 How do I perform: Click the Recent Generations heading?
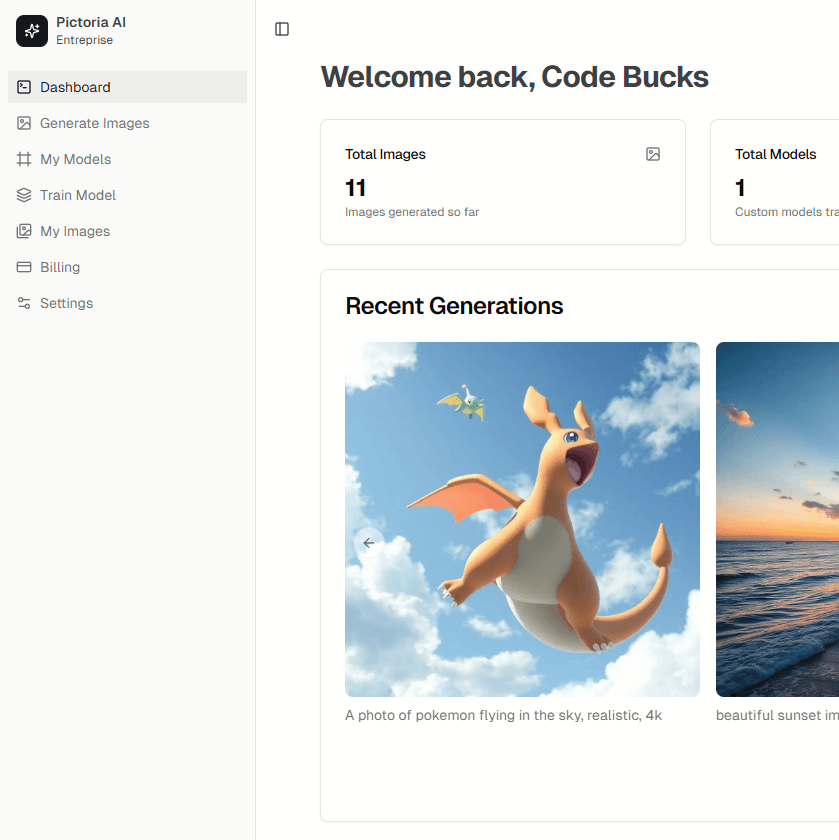click(x=454, y=306)
